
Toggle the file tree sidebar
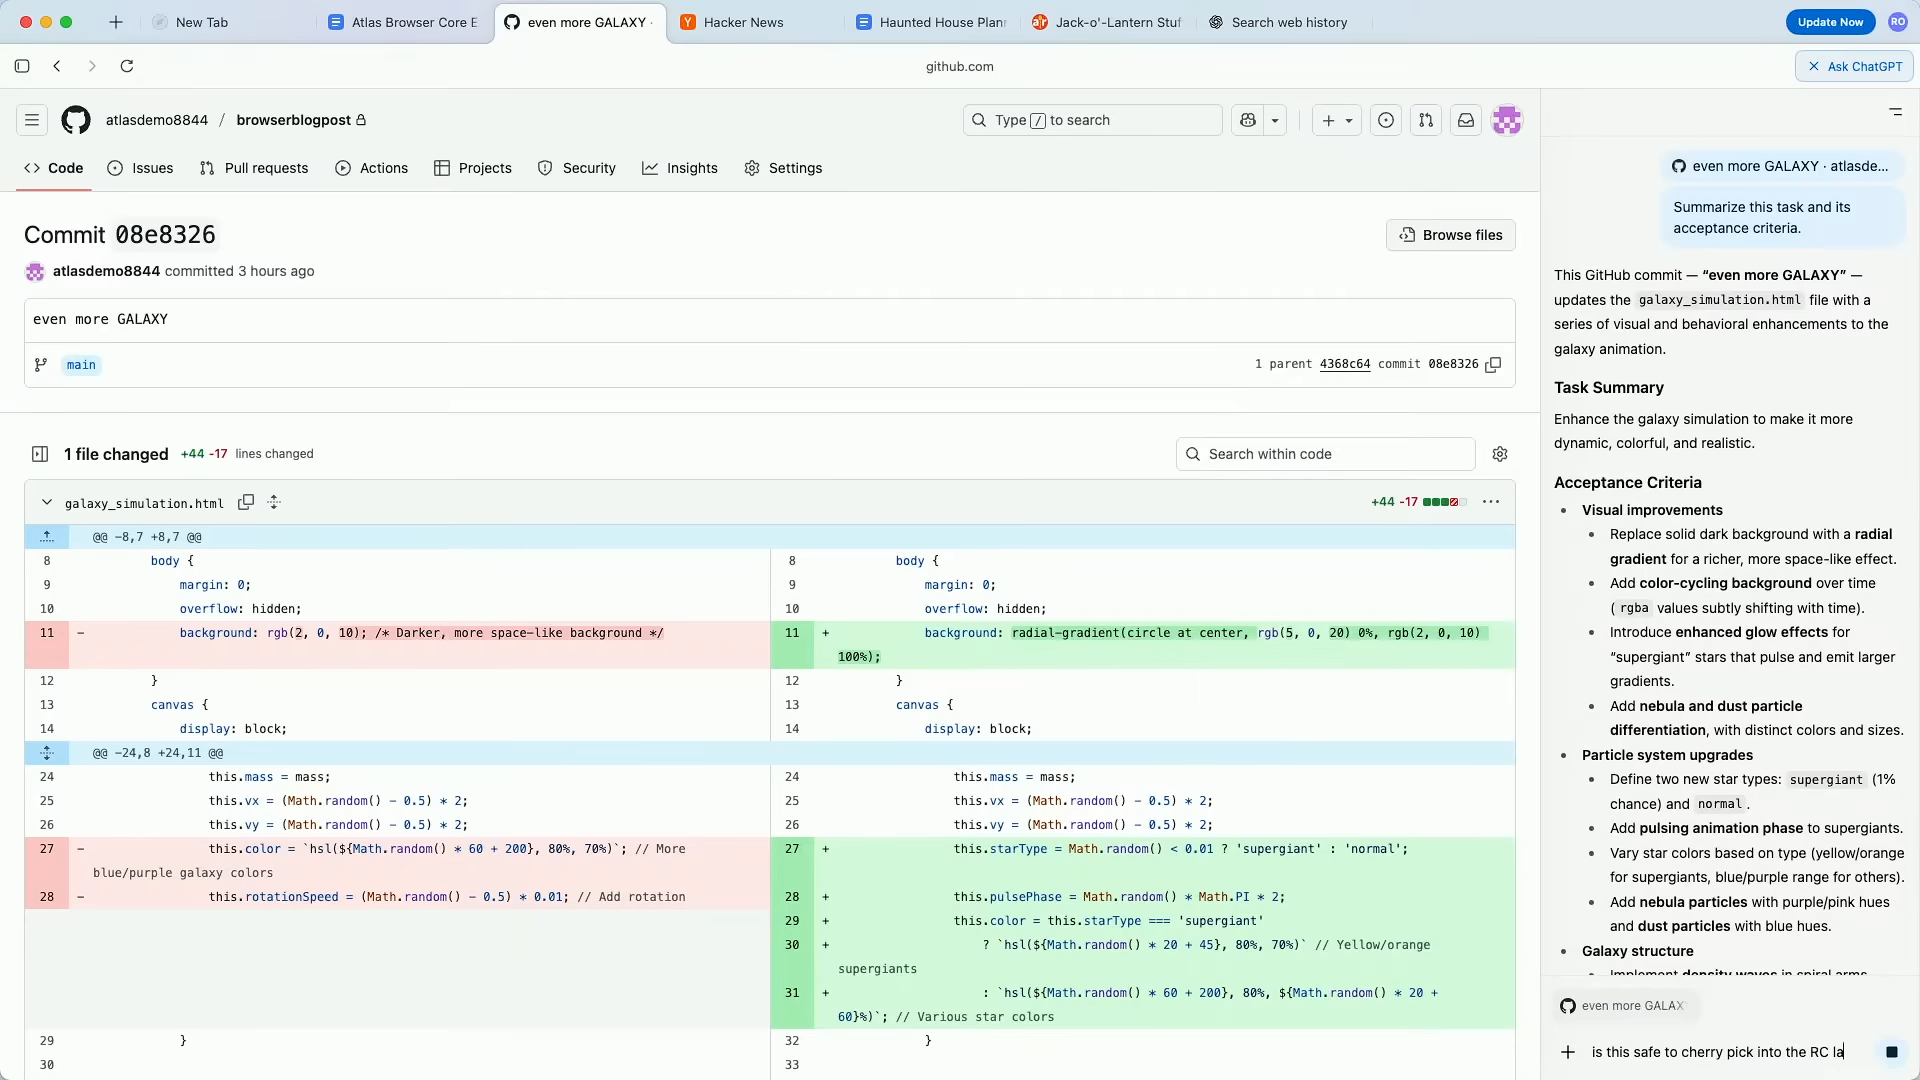(40, 454)
